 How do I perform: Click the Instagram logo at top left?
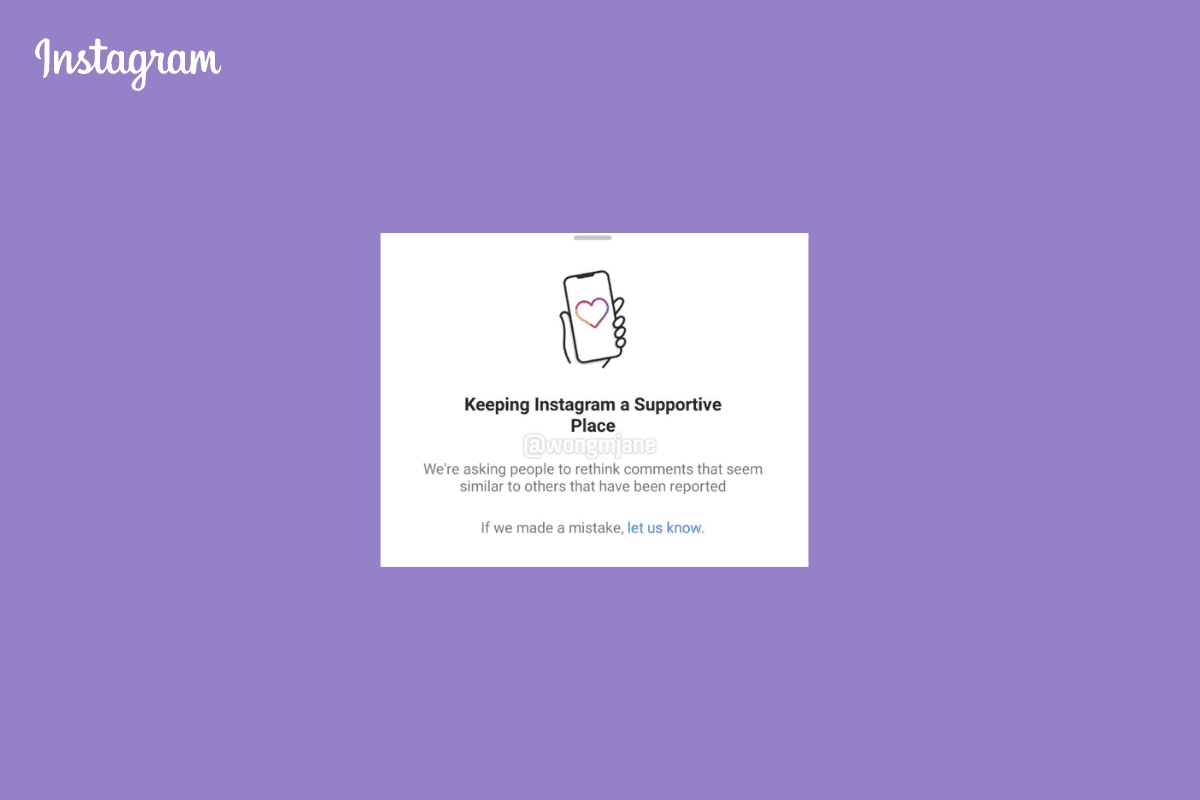point(128,62)
